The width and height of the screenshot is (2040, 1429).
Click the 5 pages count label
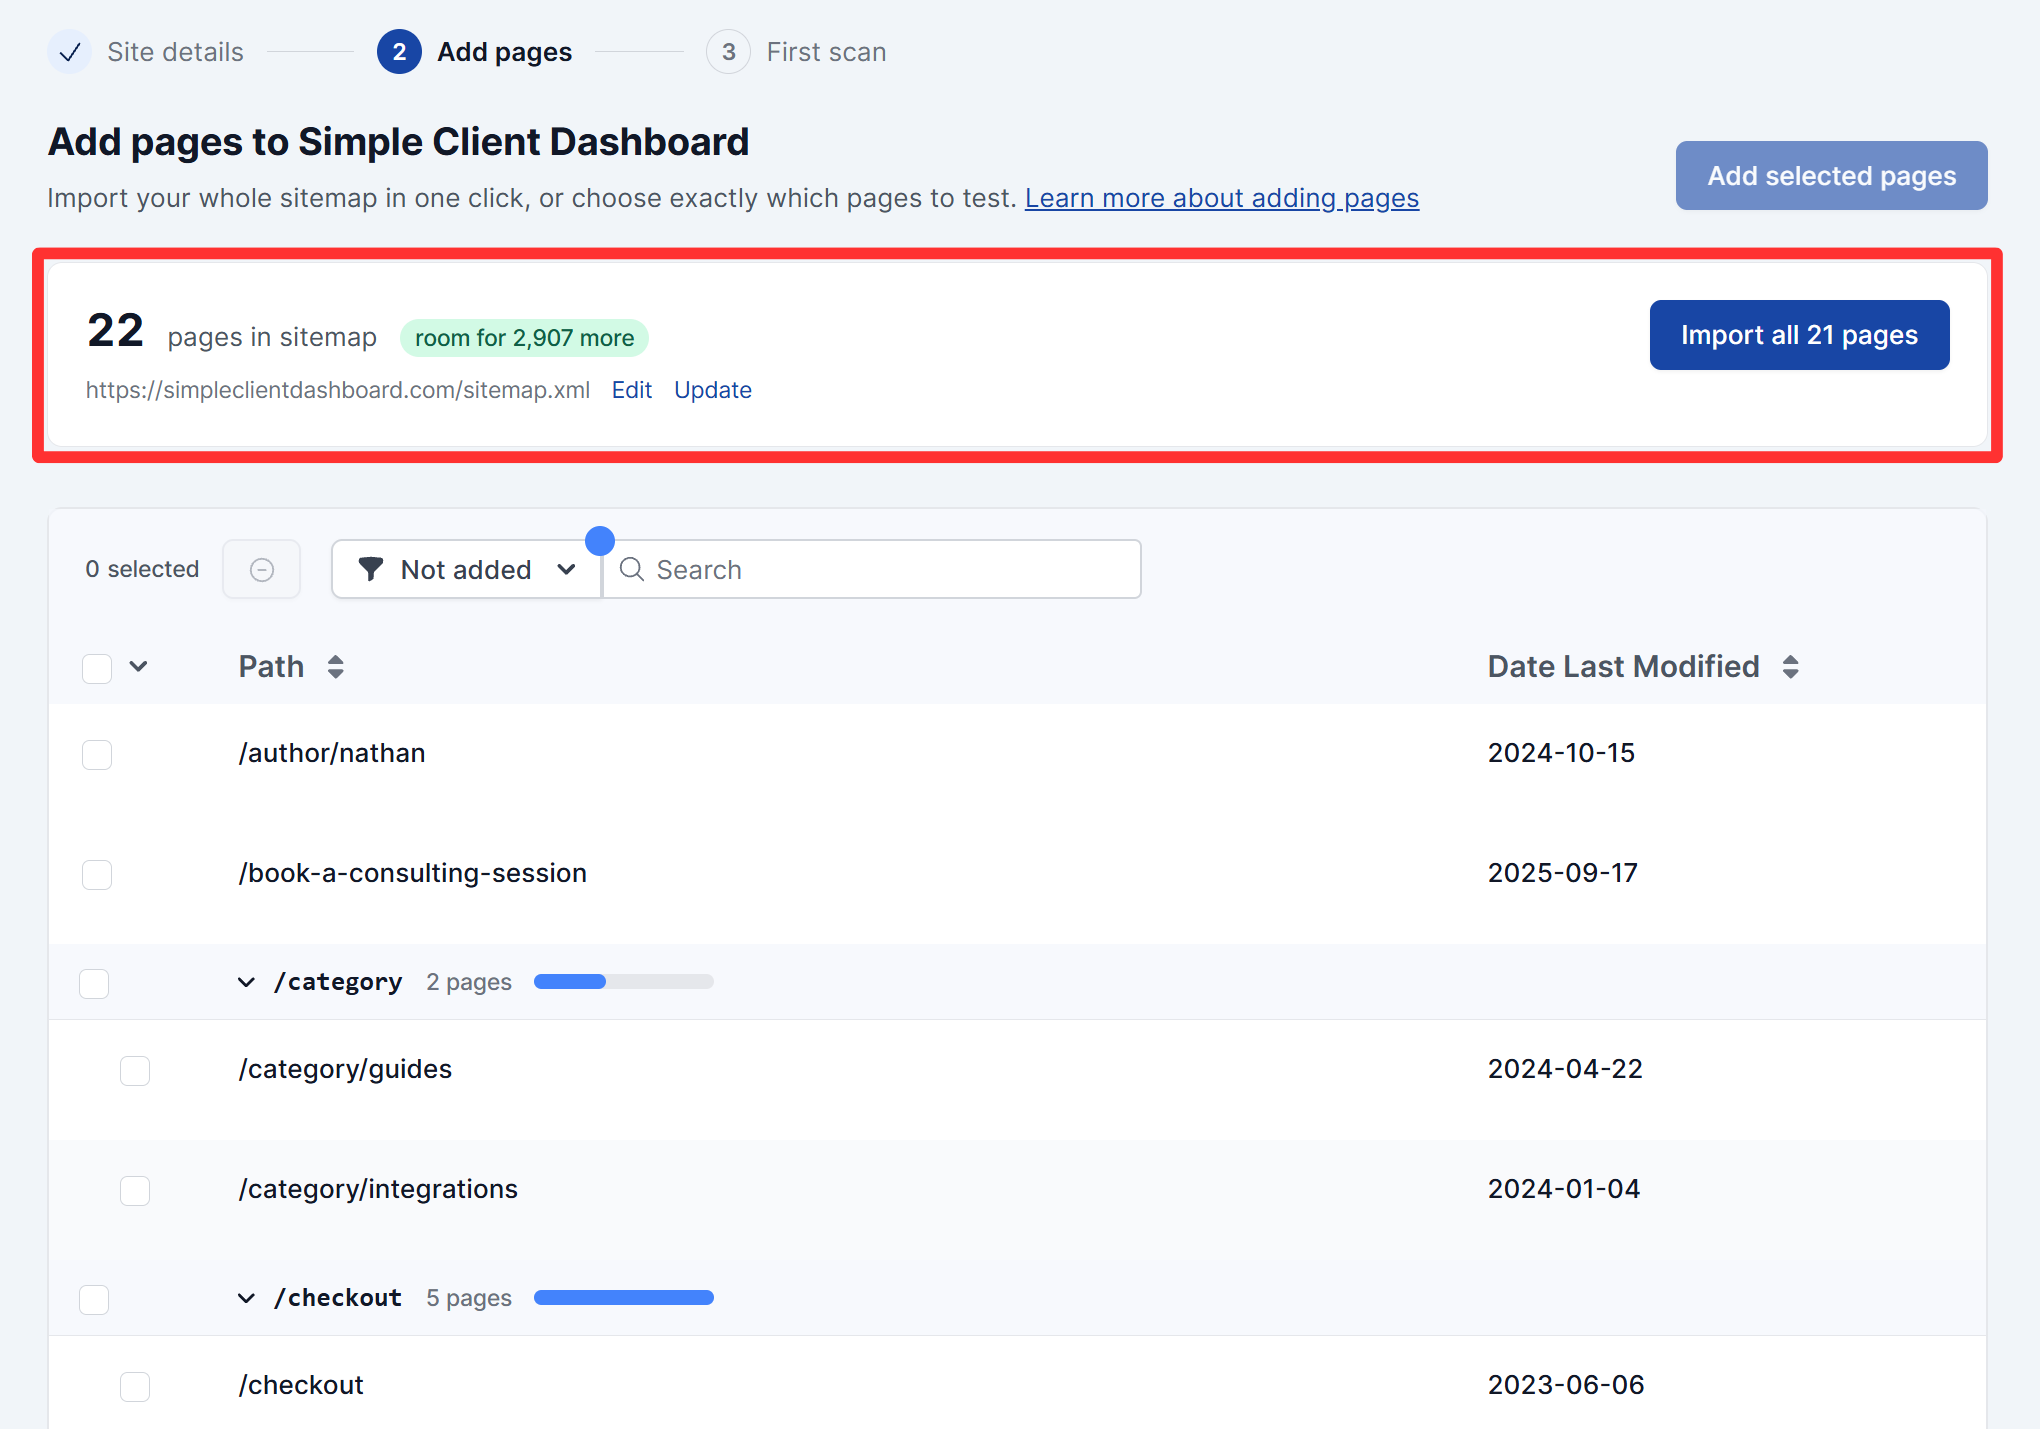click(x=469, y=1298)
